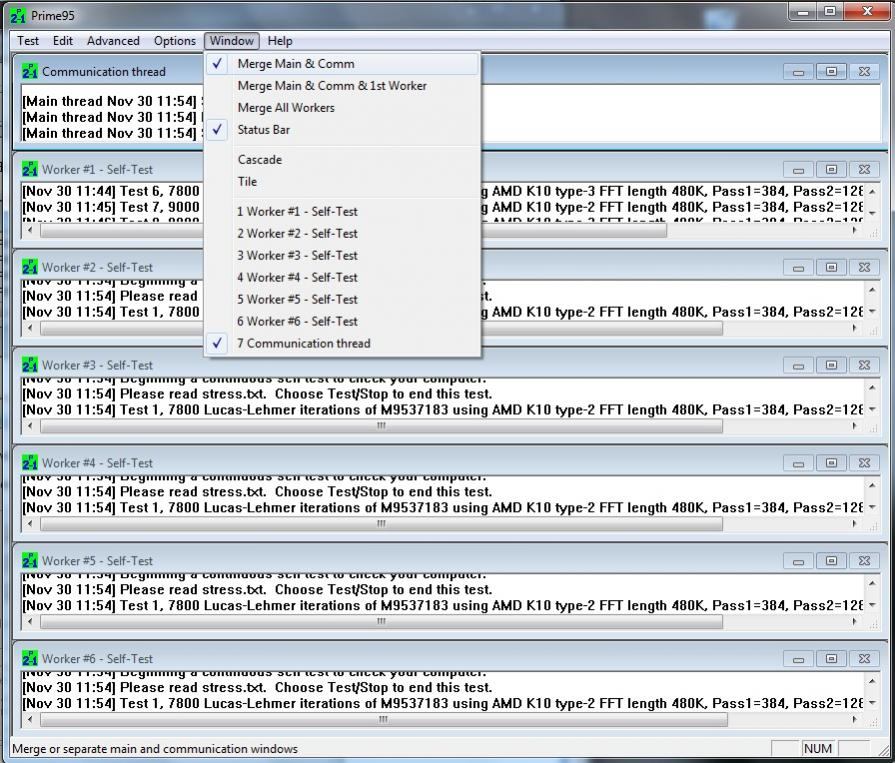Click the Worker #3 window icon
Viewport: 895px width, 763px height.
pos(30,365)
